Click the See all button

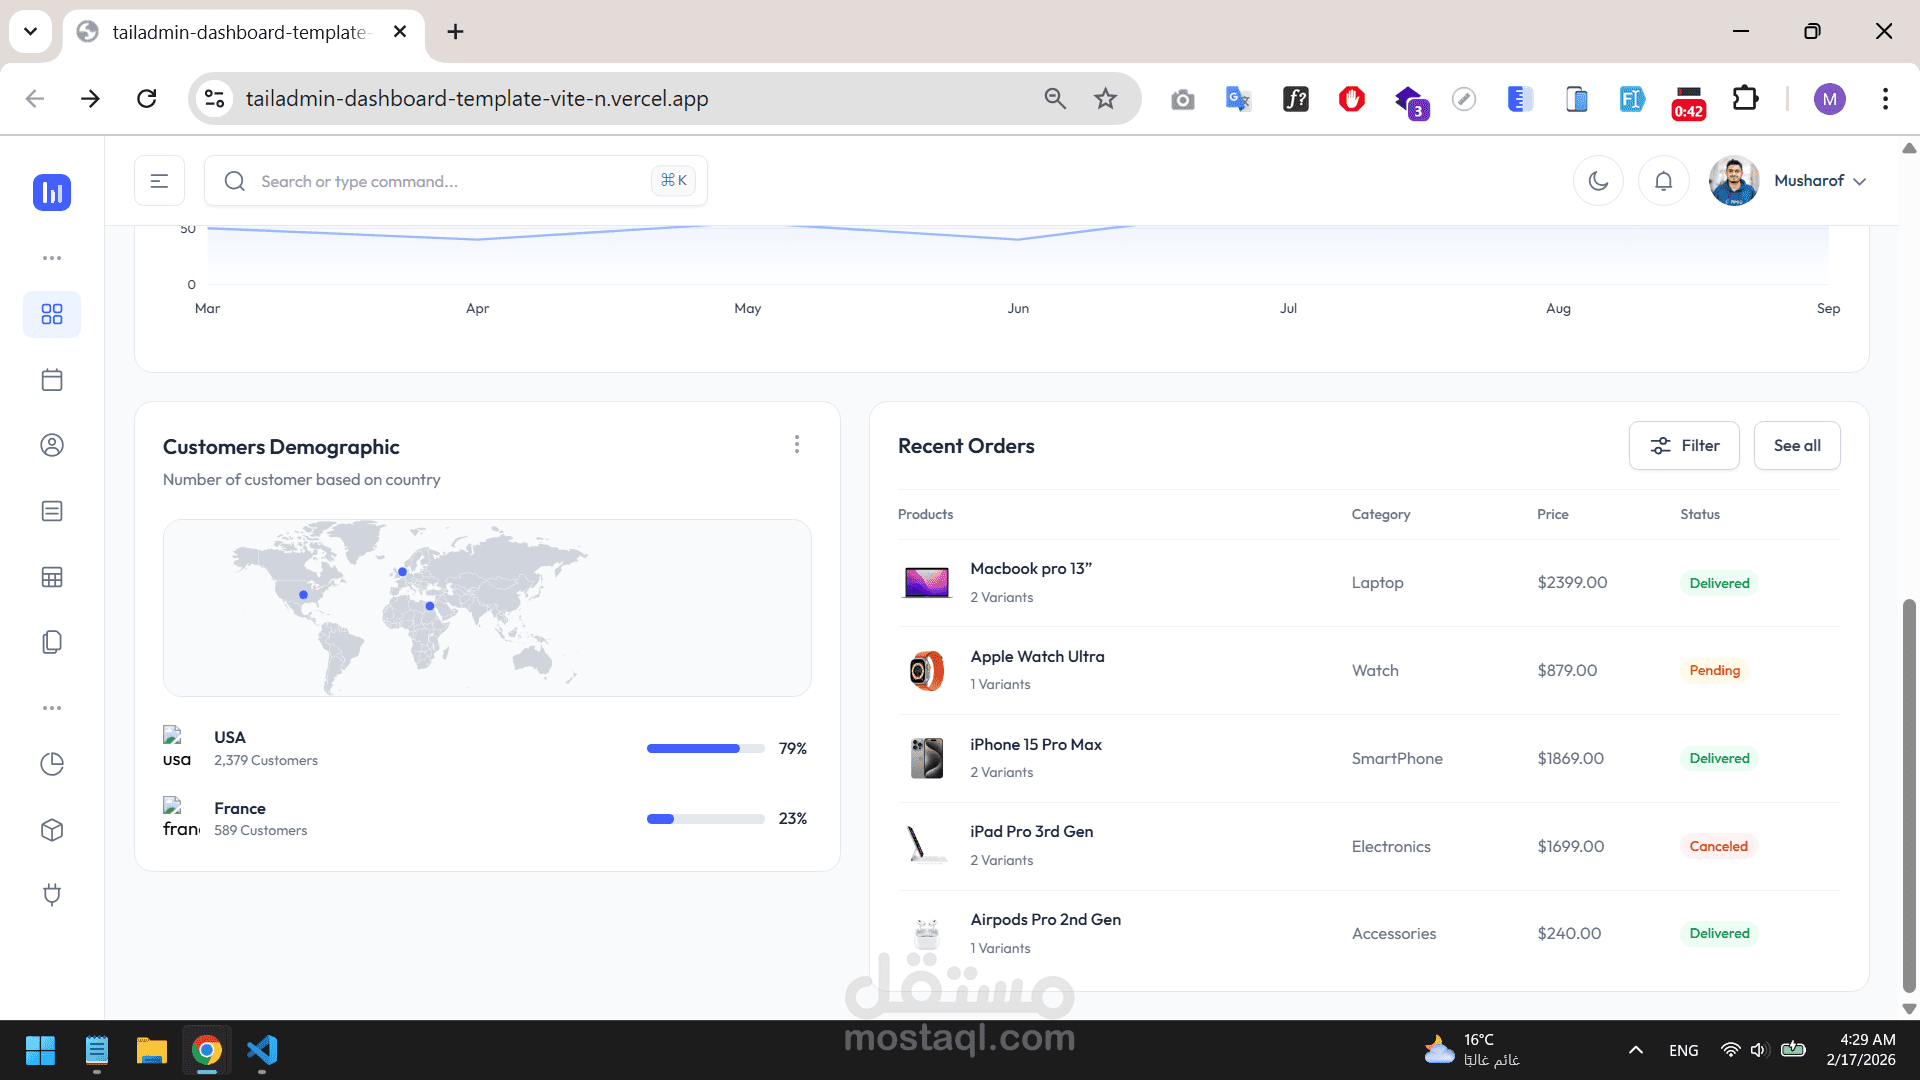click(x=1796, y=446)
